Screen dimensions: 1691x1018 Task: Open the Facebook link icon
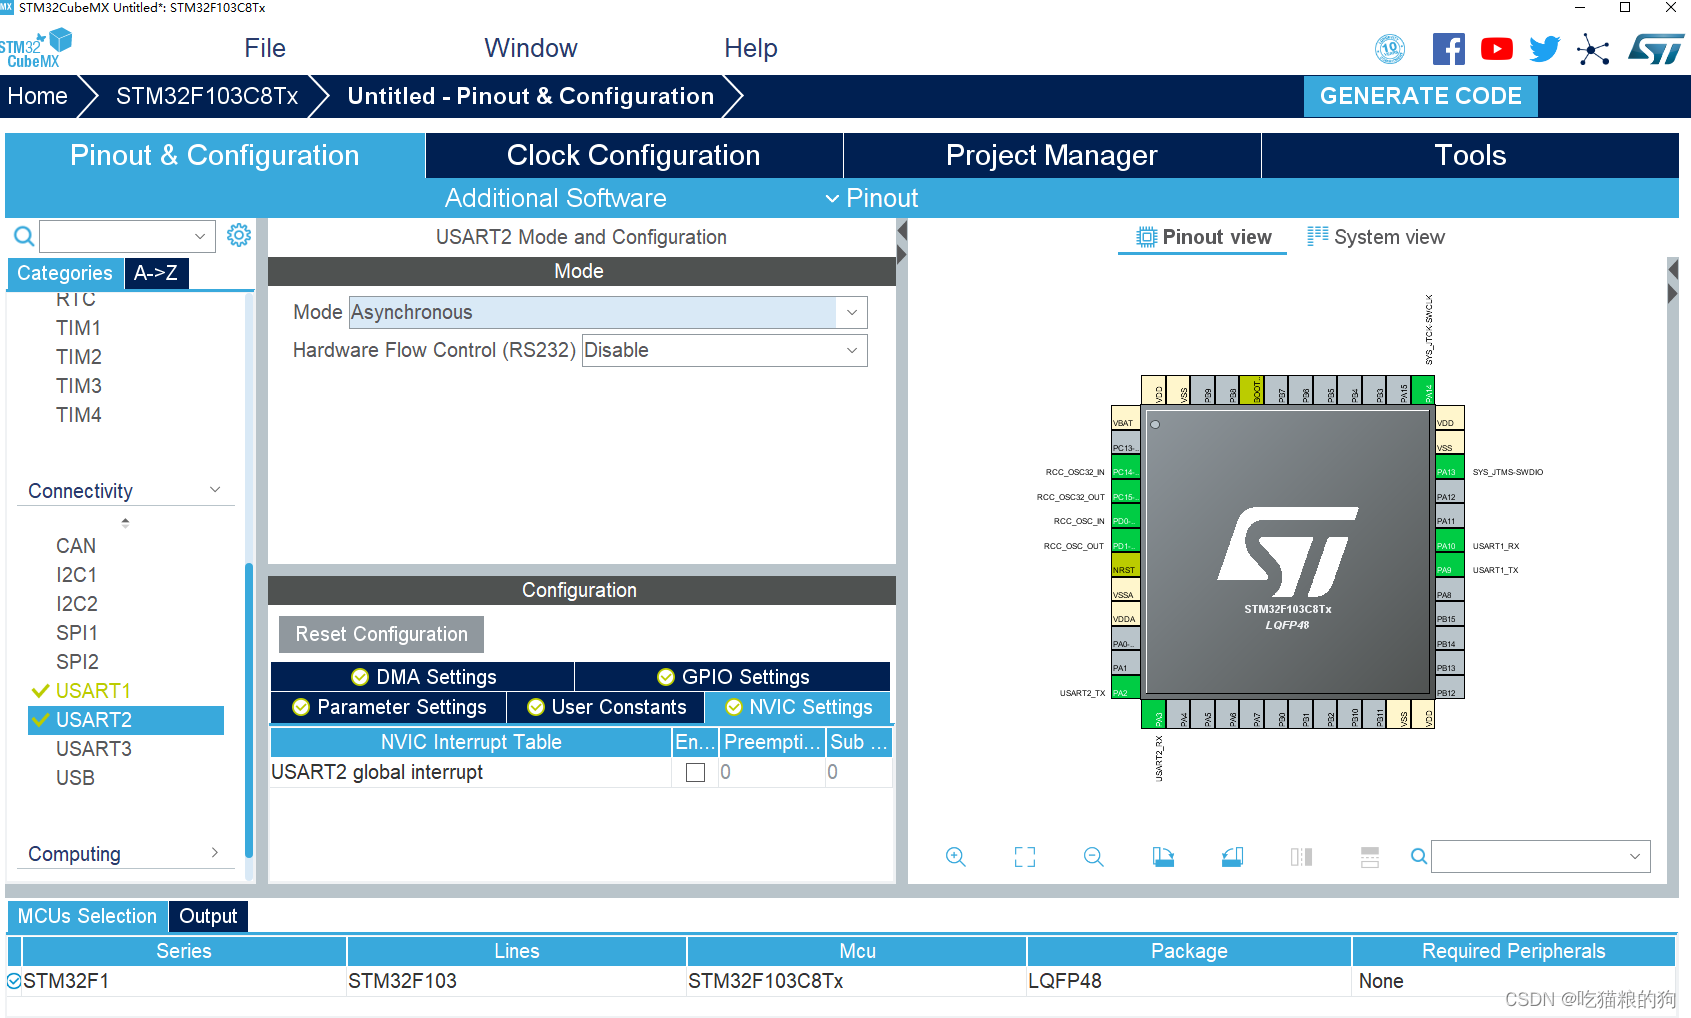coord(1448,49)
